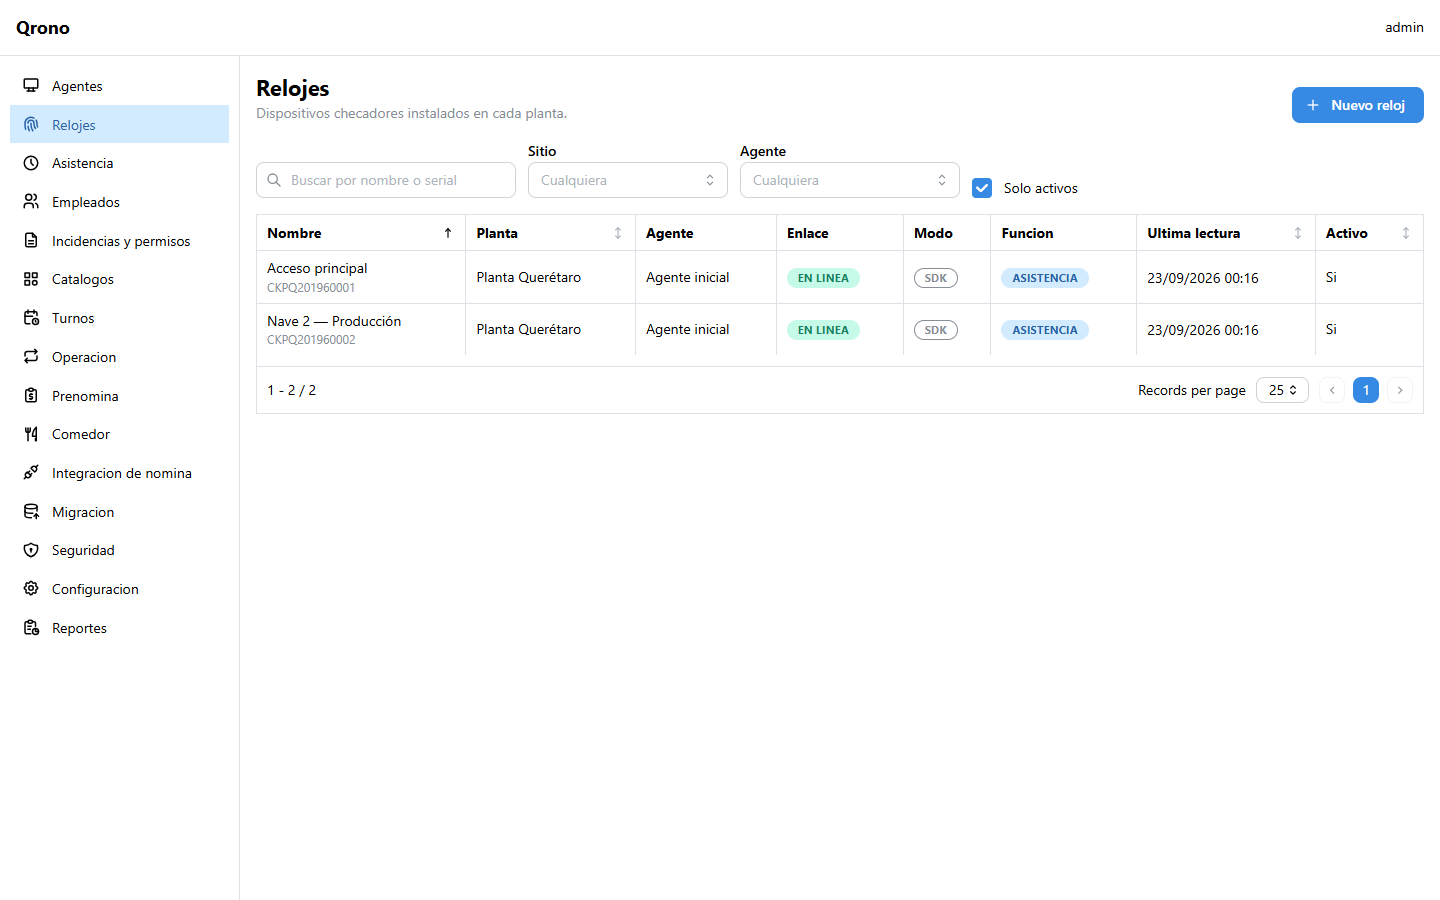This screenshot has width=1440, height=900.
Task: Click the Asistencia clock icon
Action: click(31, 163)
